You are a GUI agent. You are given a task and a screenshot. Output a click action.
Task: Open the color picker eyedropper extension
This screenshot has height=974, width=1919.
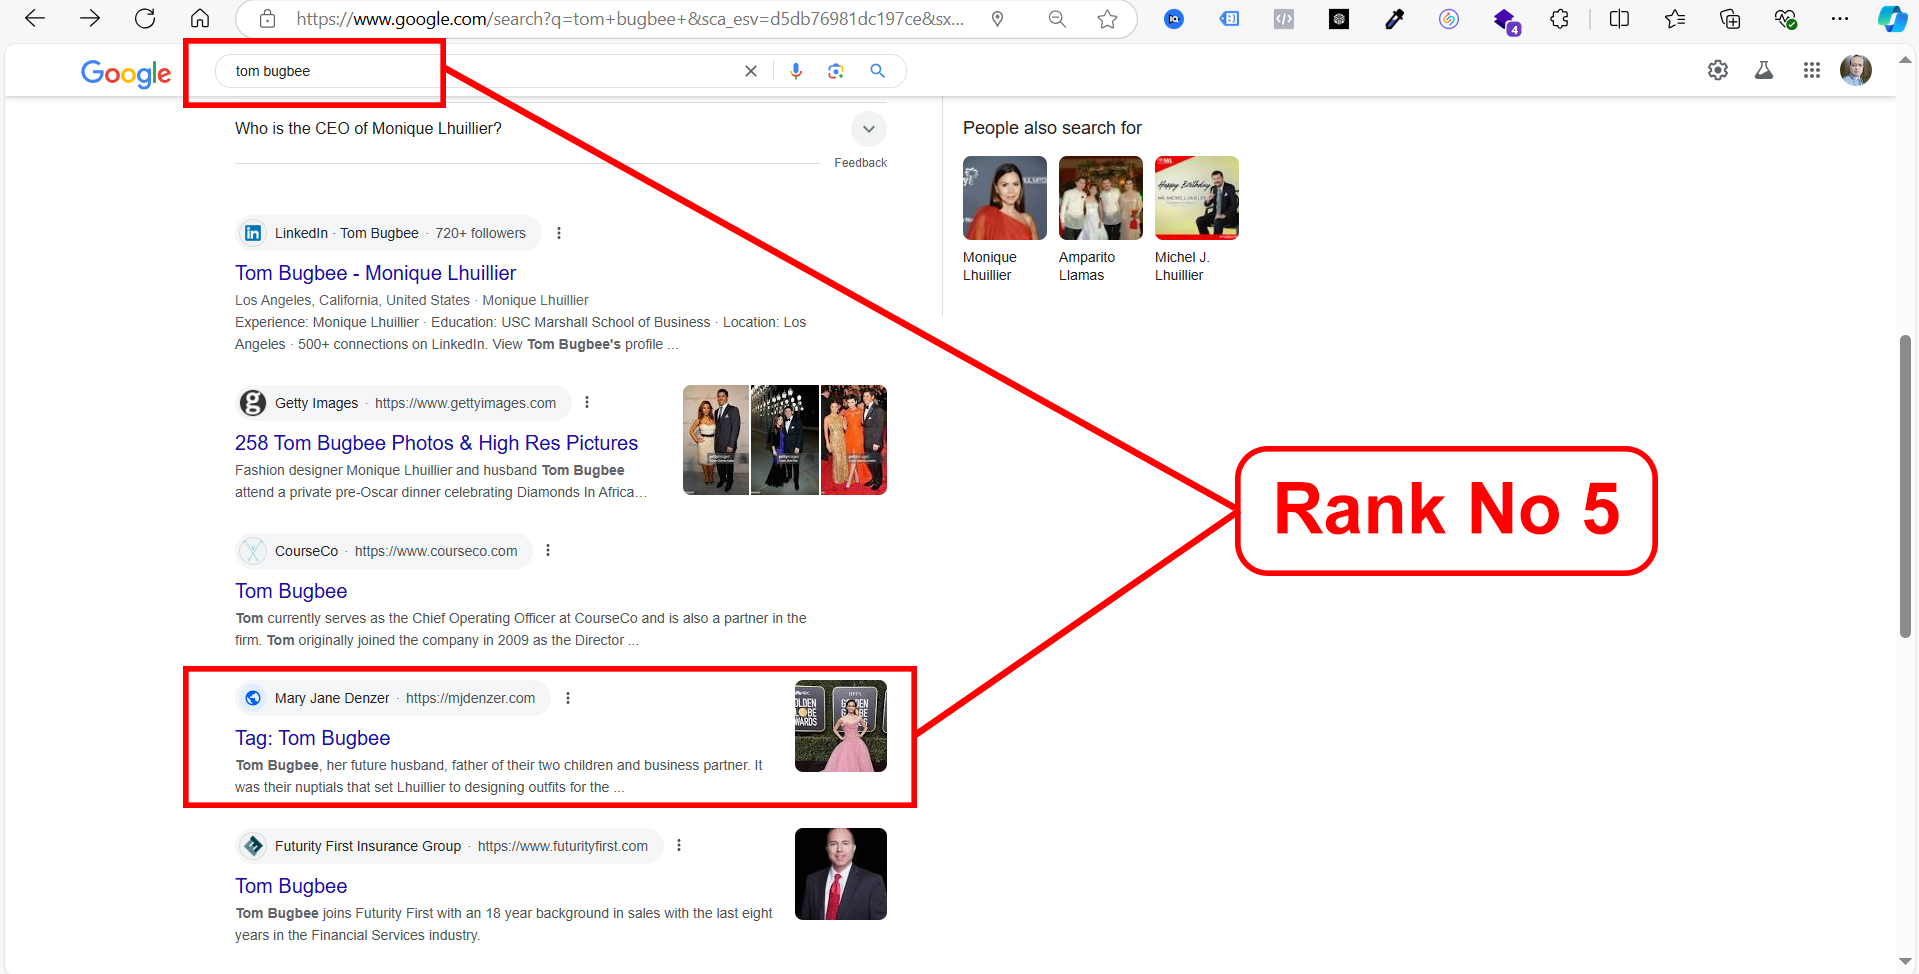(x=1394, y=19)
